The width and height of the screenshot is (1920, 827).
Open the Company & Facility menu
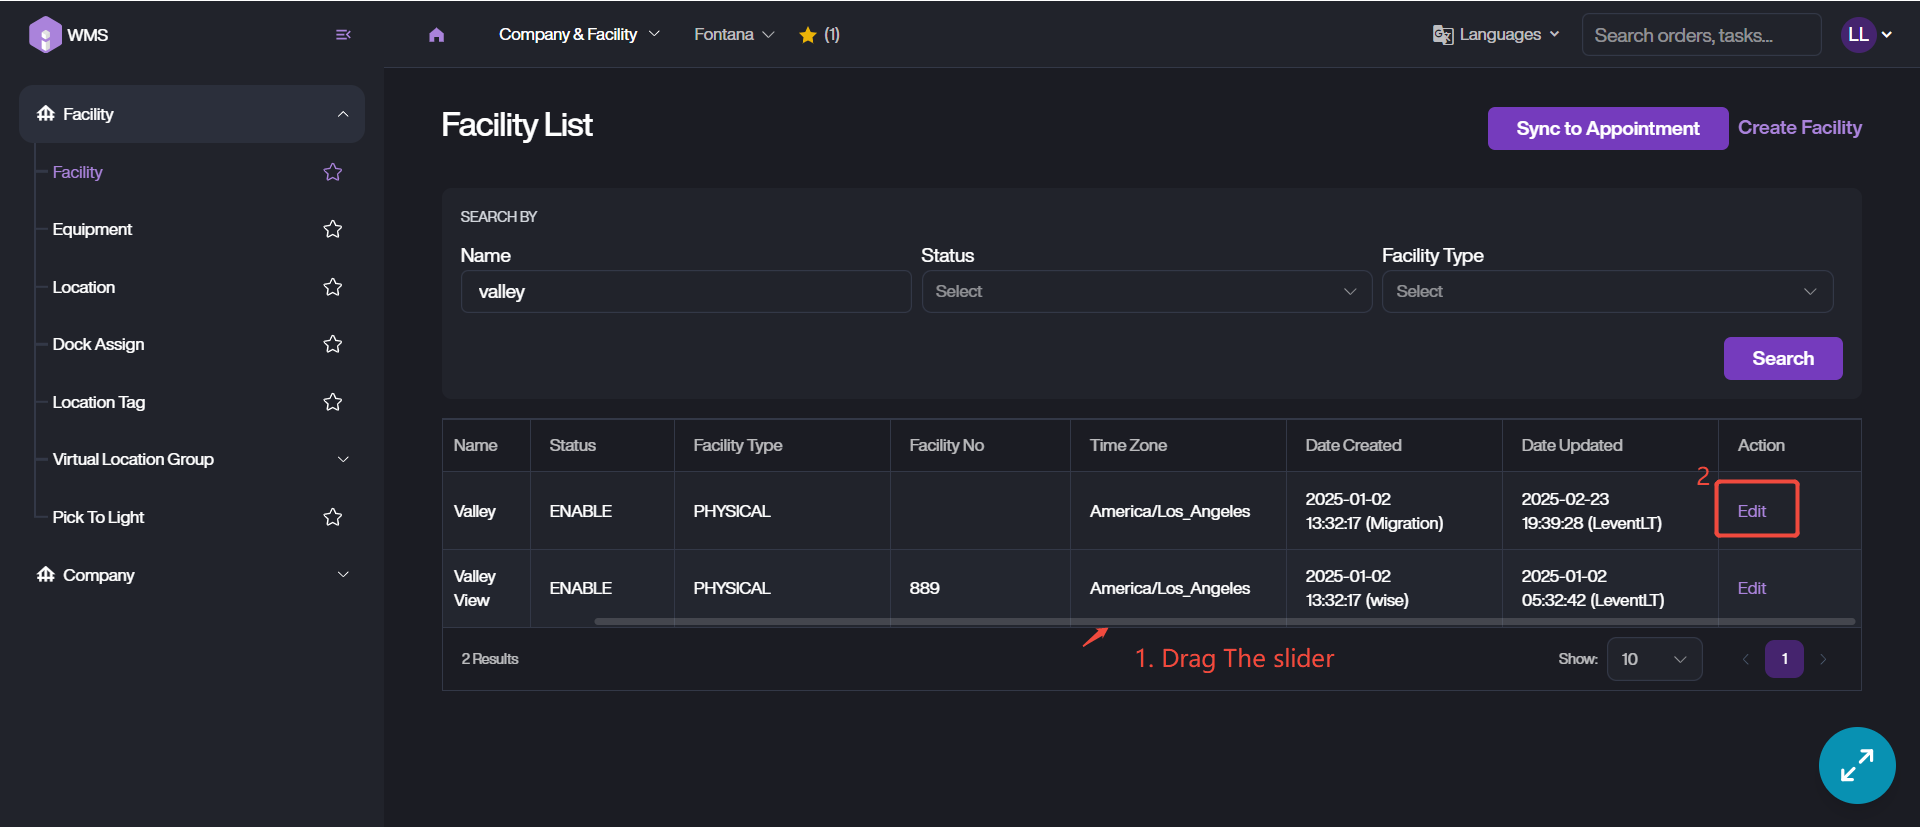tap(578, 34)
